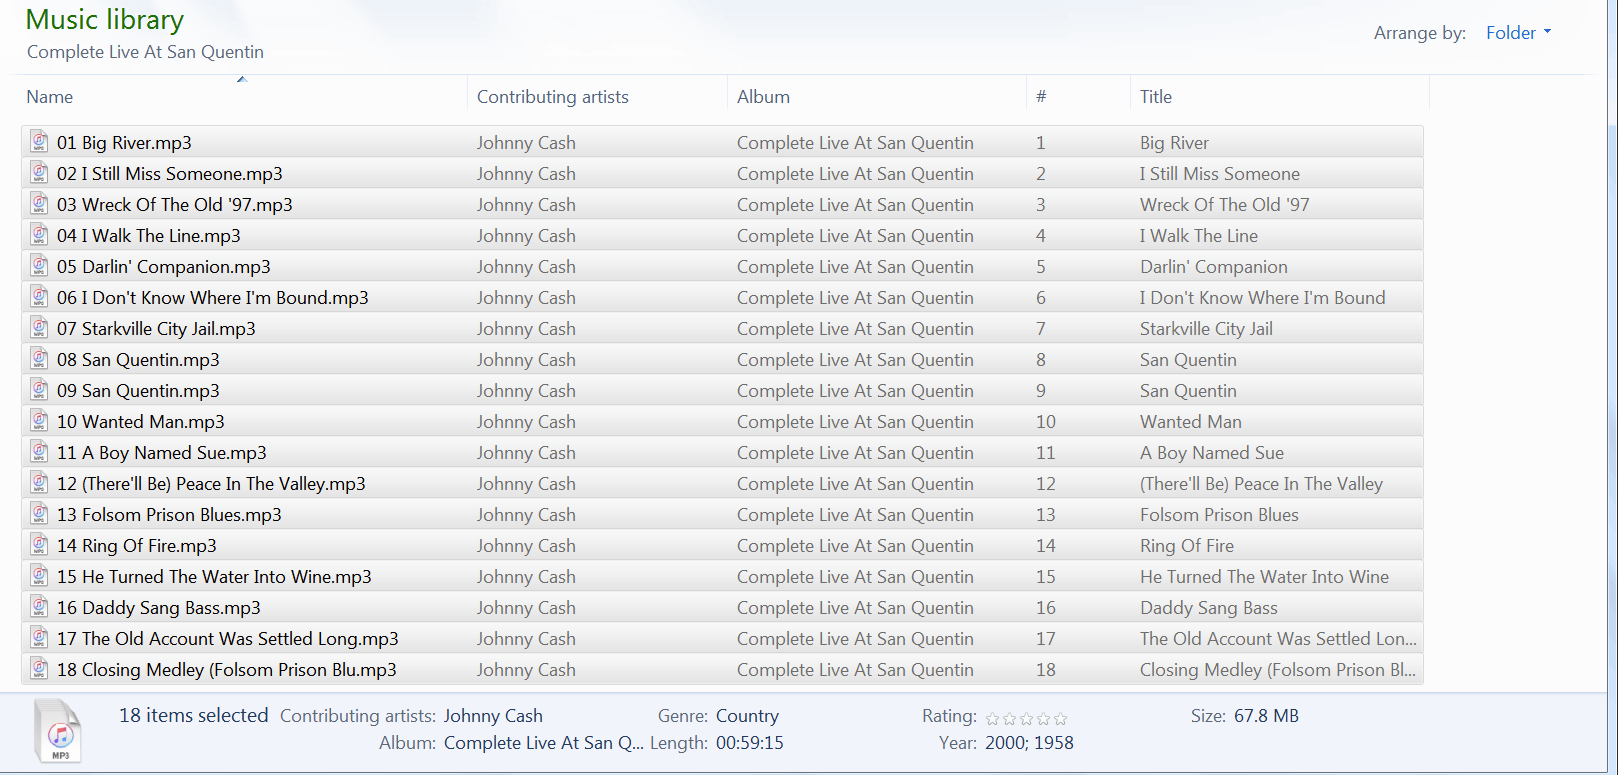The image size is (1618, 775).
Task: Click the title cell Wanted Man
Action: tap(1191, 422)
